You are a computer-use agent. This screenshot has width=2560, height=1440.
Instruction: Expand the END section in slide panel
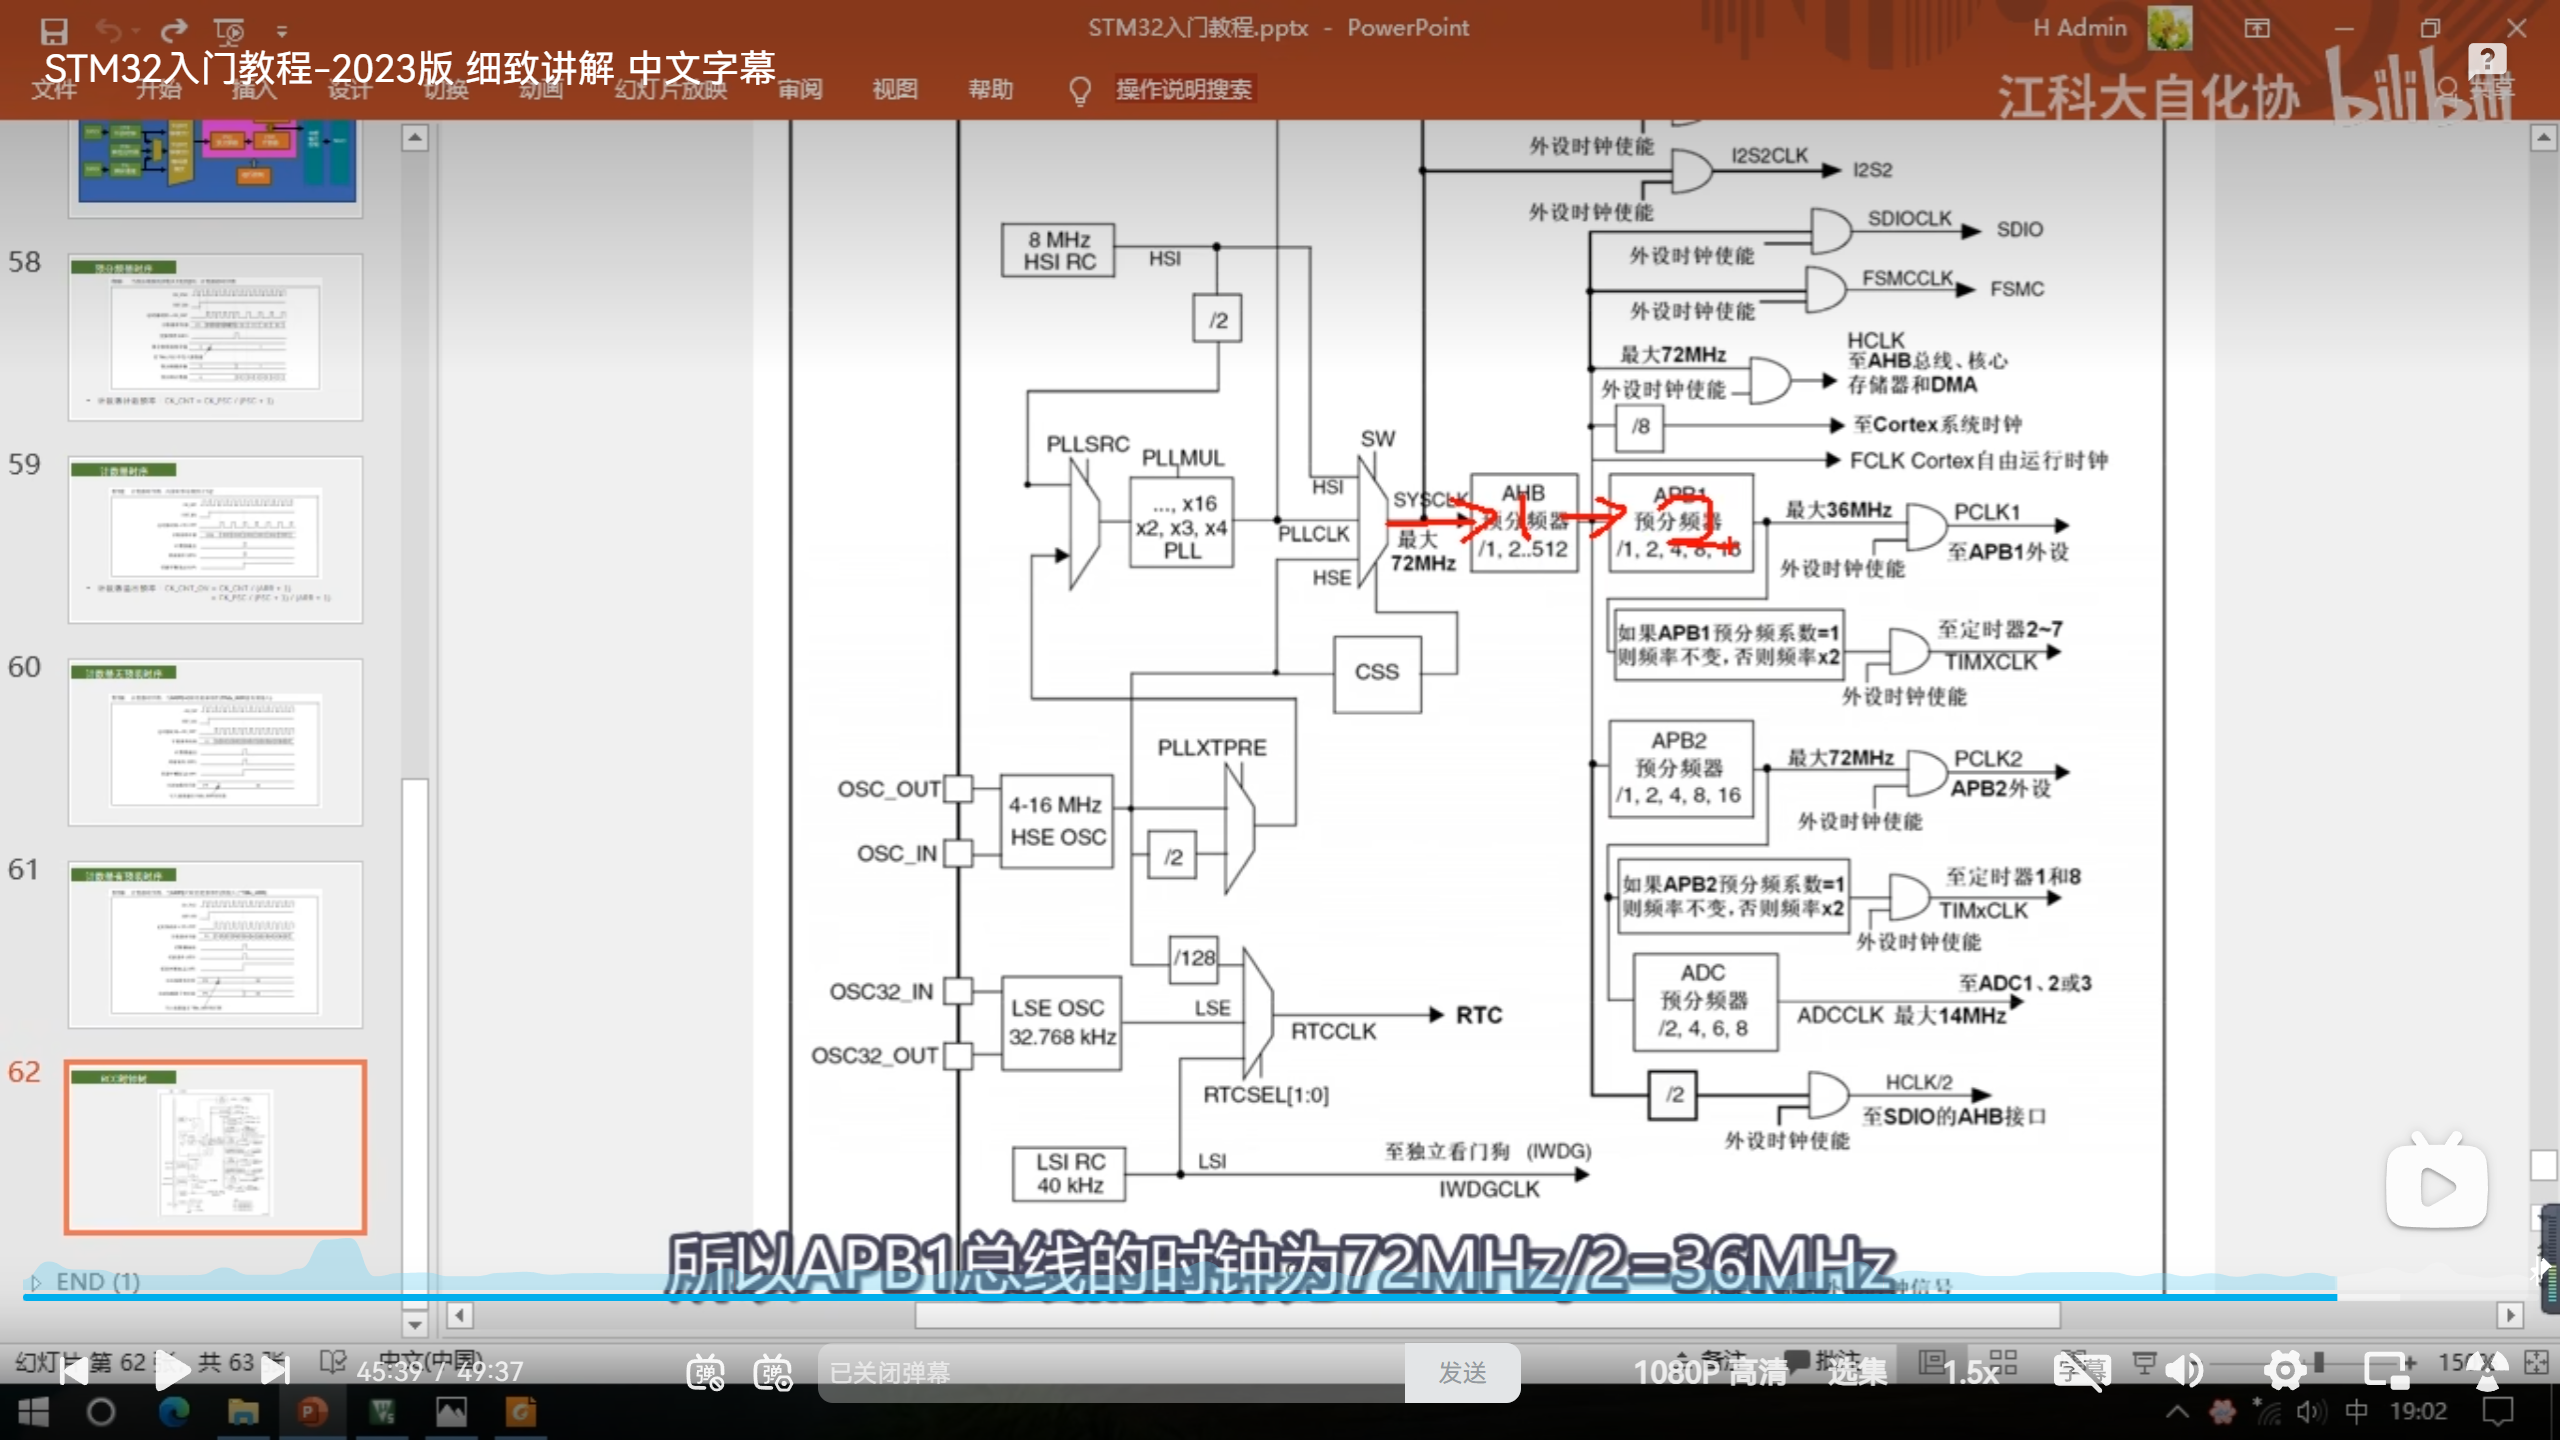click(36, 1282)
